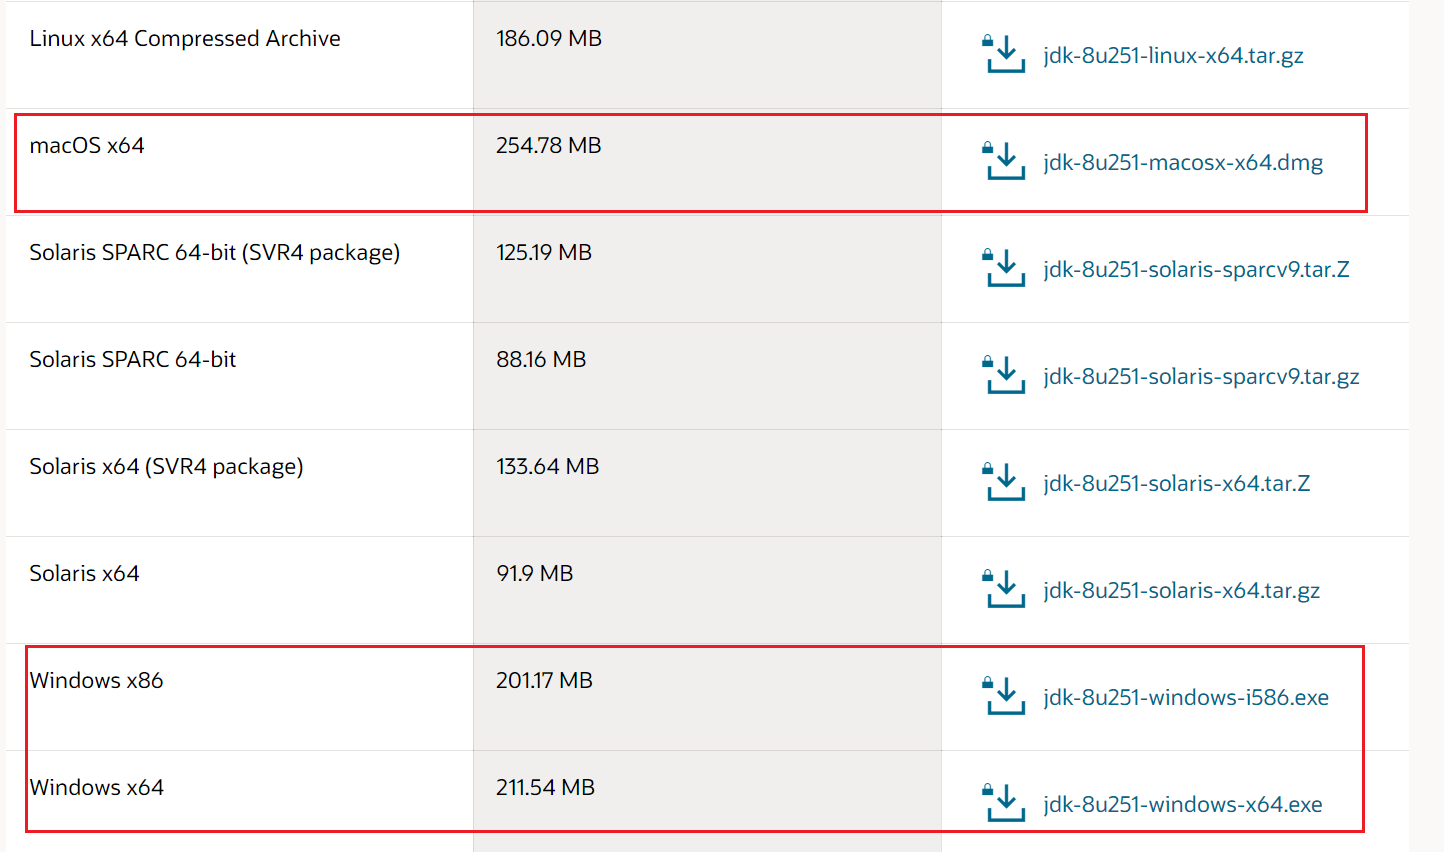Click download icon for windows-x64.exe
Screen dimensions: 1444x852
point(1005,804)
